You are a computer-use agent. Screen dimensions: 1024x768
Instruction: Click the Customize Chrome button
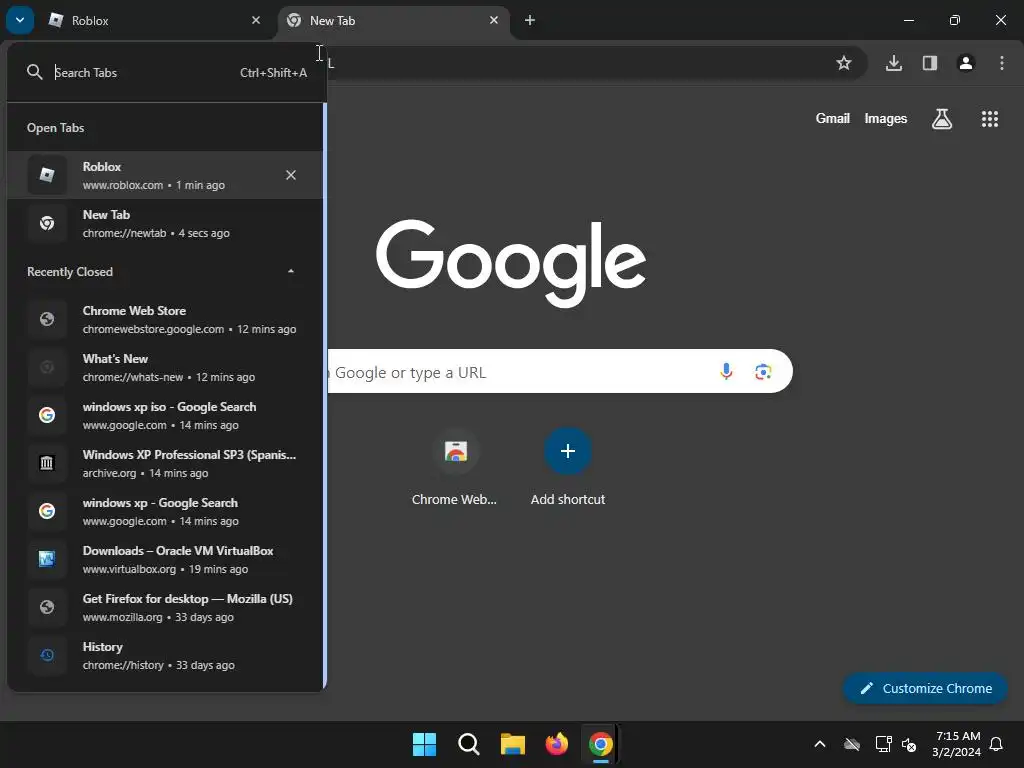point(925,688)
